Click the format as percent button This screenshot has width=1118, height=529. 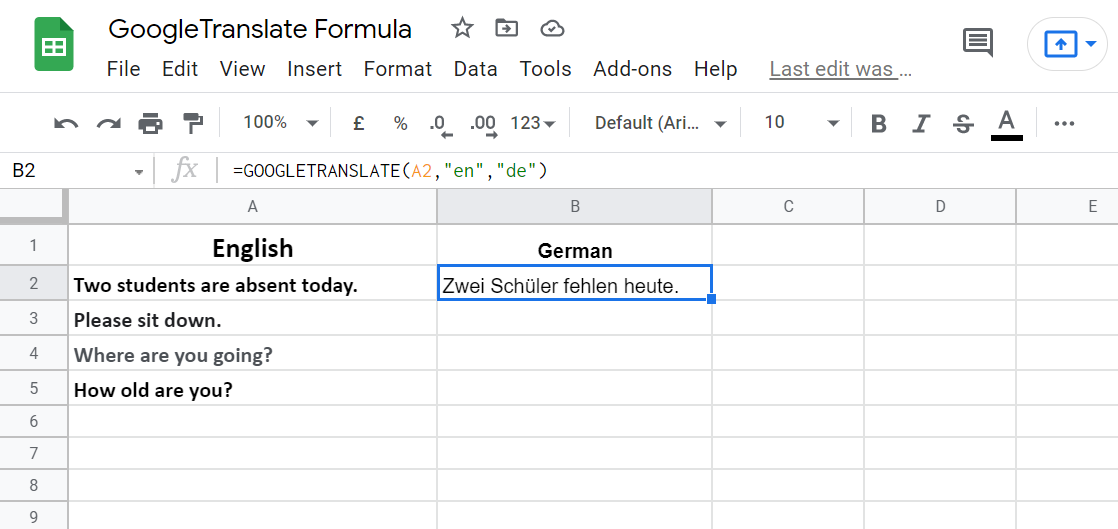coord(400,123)
